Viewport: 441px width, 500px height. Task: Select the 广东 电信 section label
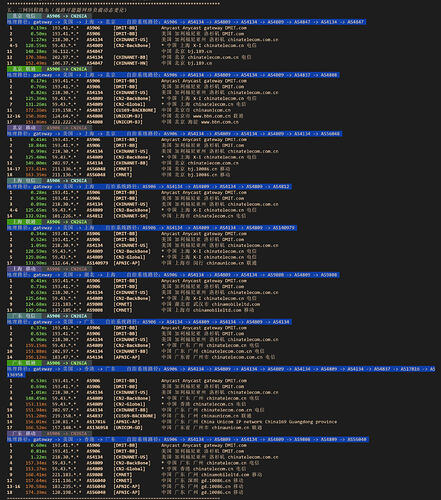pos(24,316)
